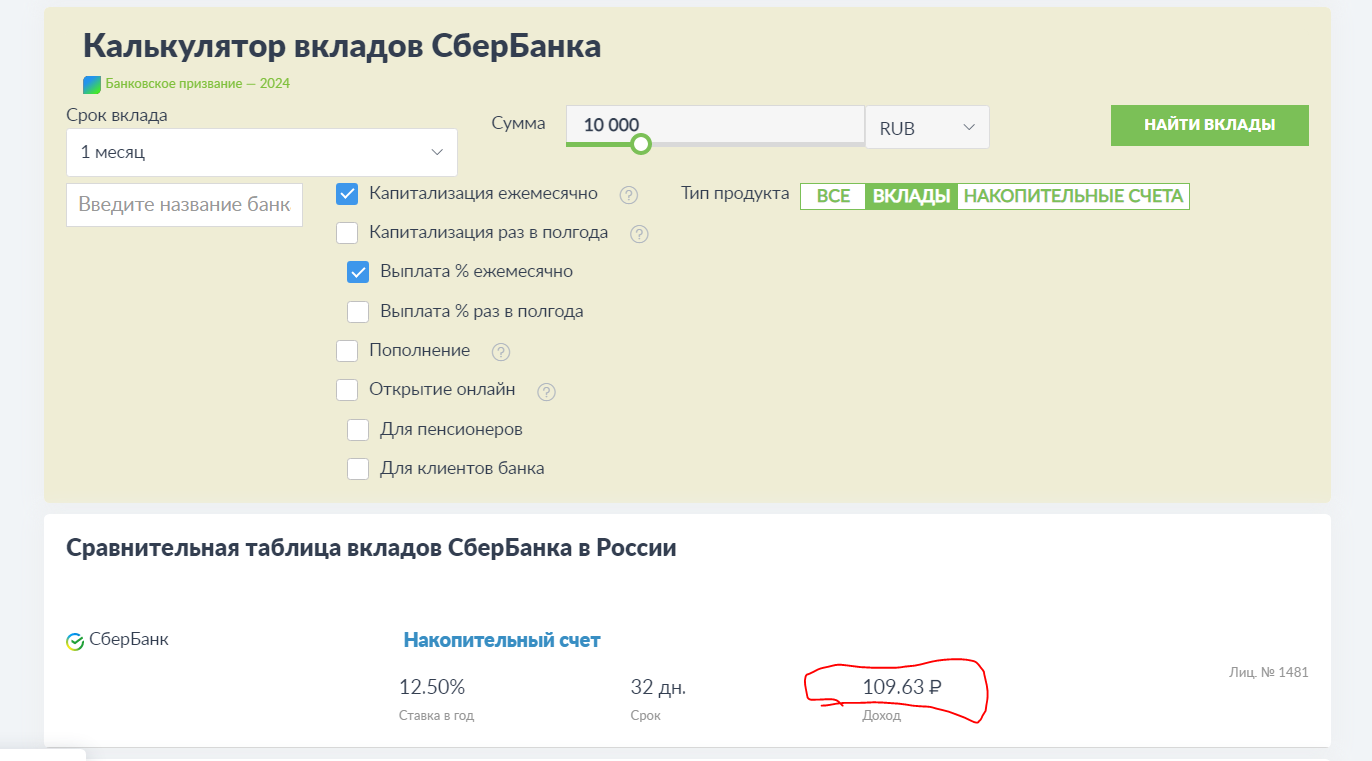
Task: Click the Банковское призвание award icon
Action: coord(92,84)
